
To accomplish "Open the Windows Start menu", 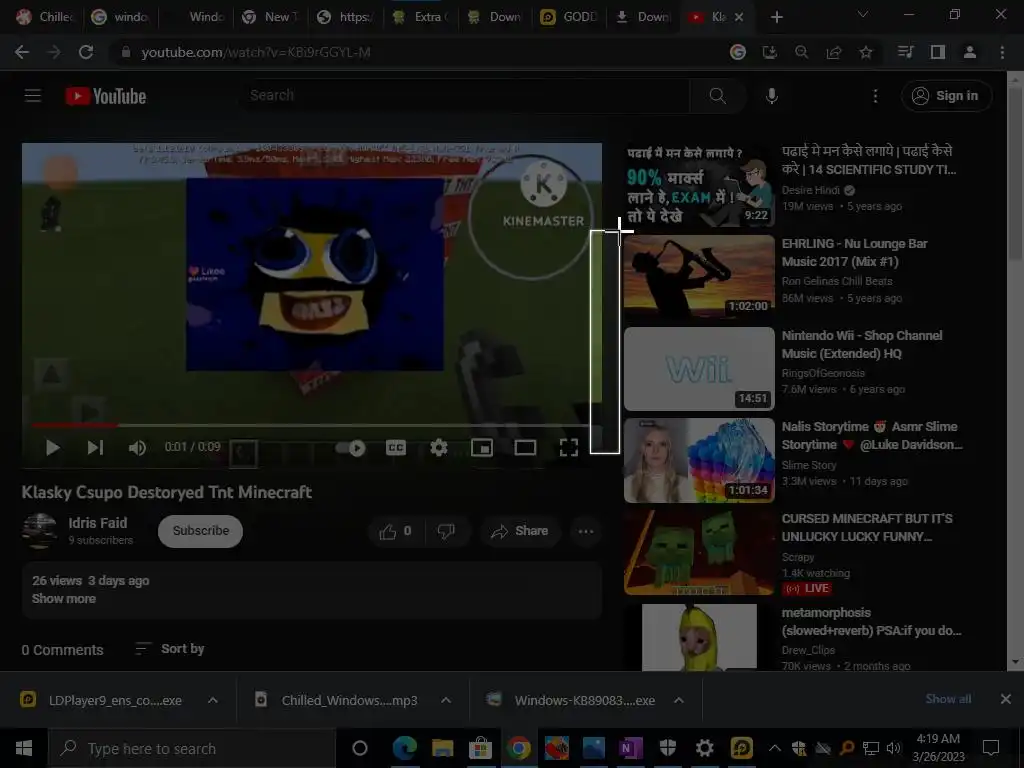I will pos(24,748).
